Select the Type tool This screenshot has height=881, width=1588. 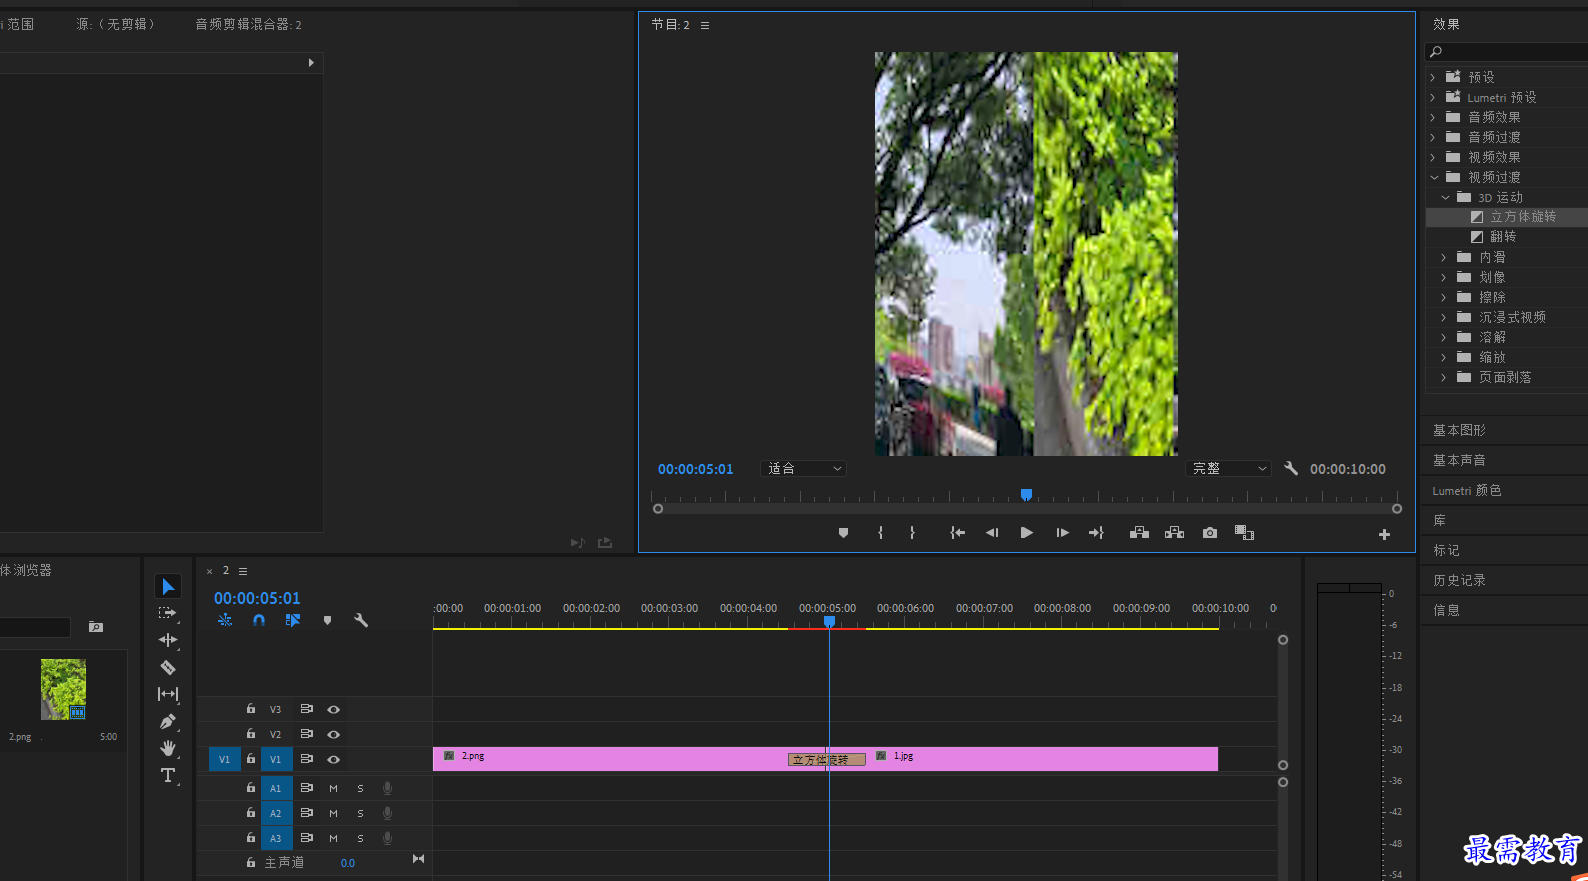168,775
